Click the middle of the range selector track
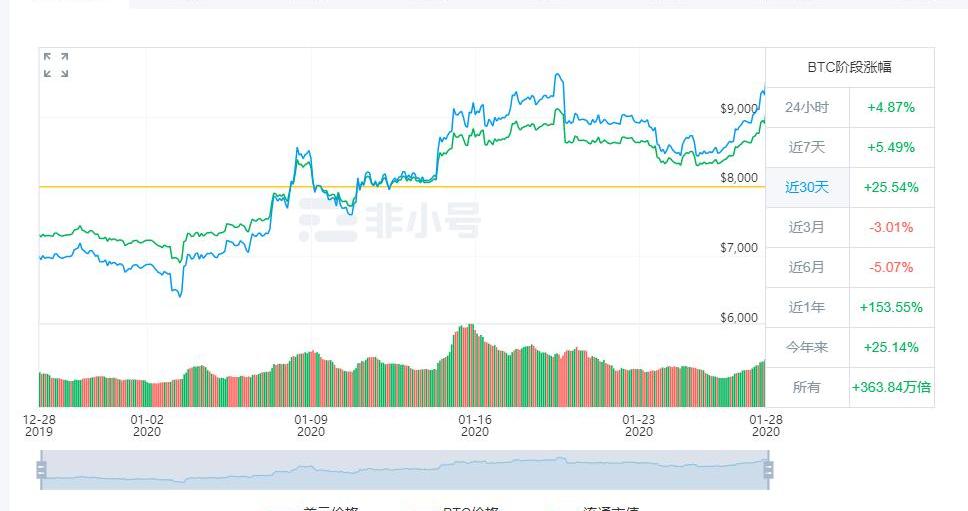 405,469
